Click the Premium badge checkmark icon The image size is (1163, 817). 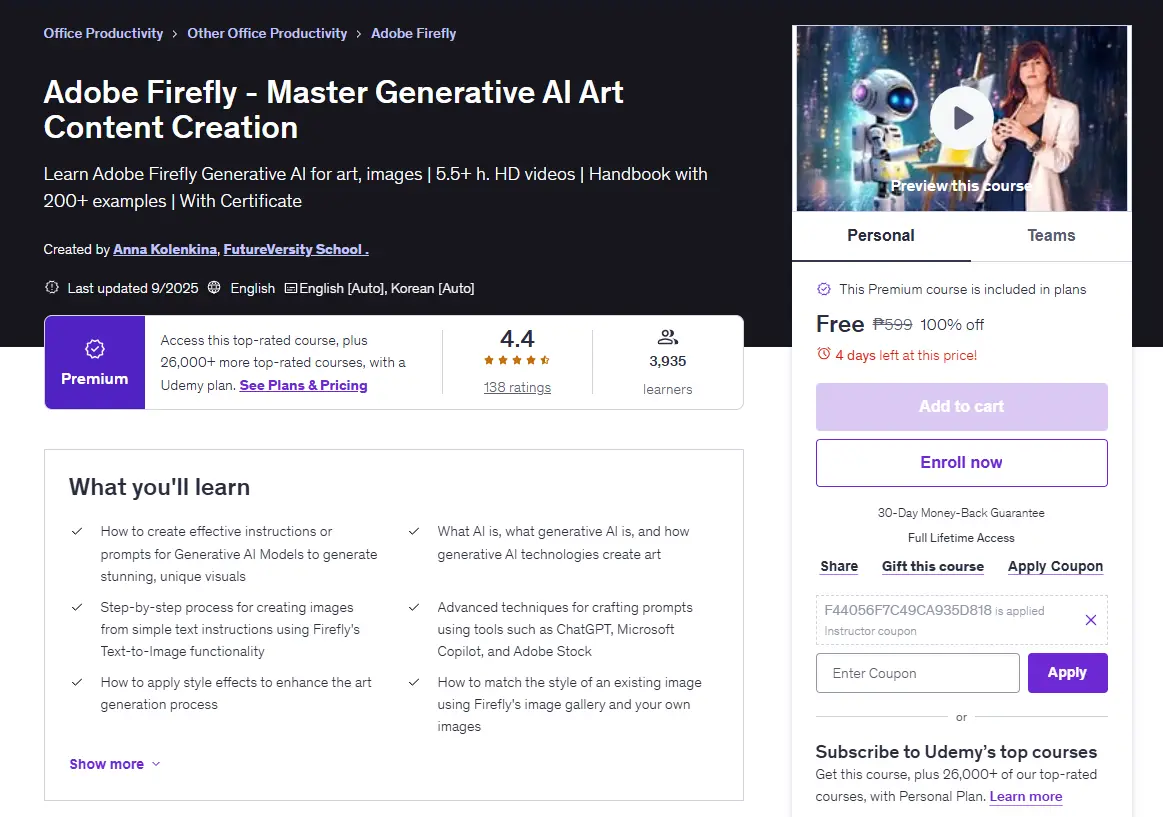pyautogui.click(x=94, y=348)
